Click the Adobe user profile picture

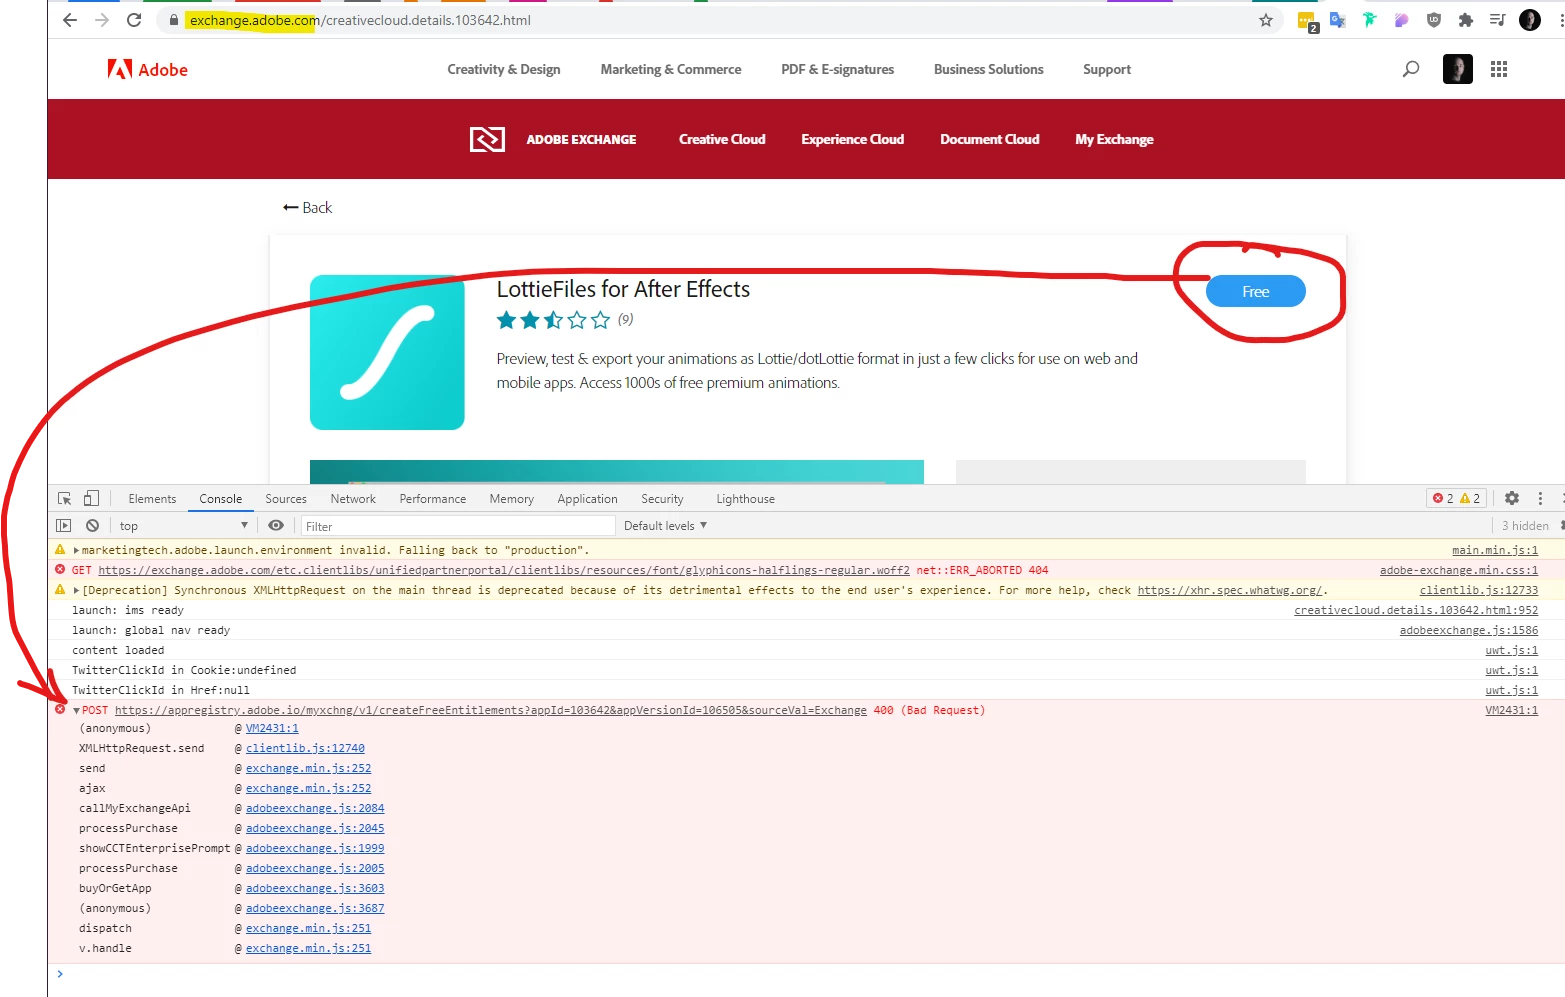point(1458,69)
